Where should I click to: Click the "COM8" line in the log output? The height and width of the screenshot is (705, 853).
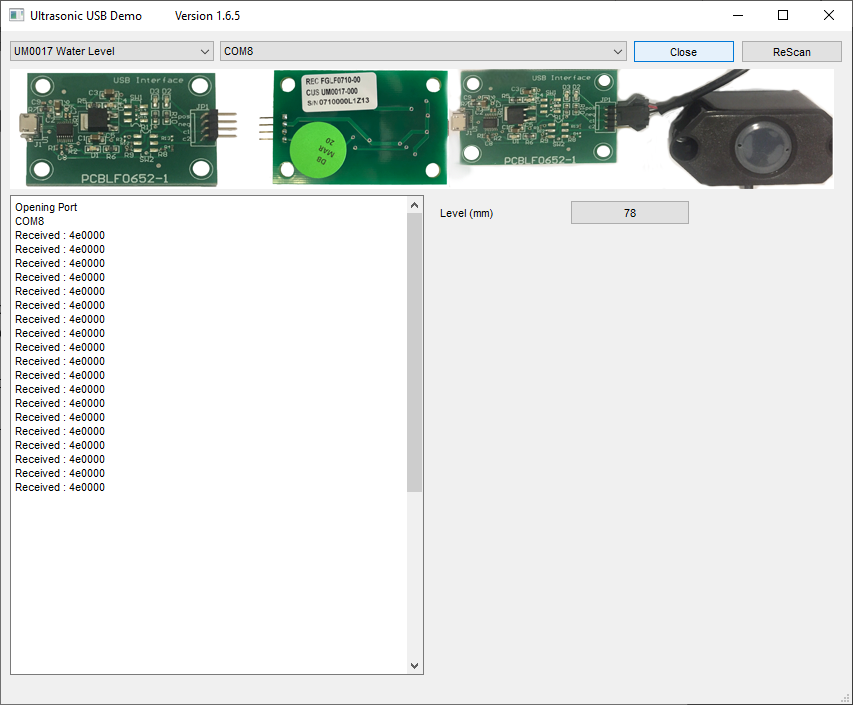[x=30, y=222]
